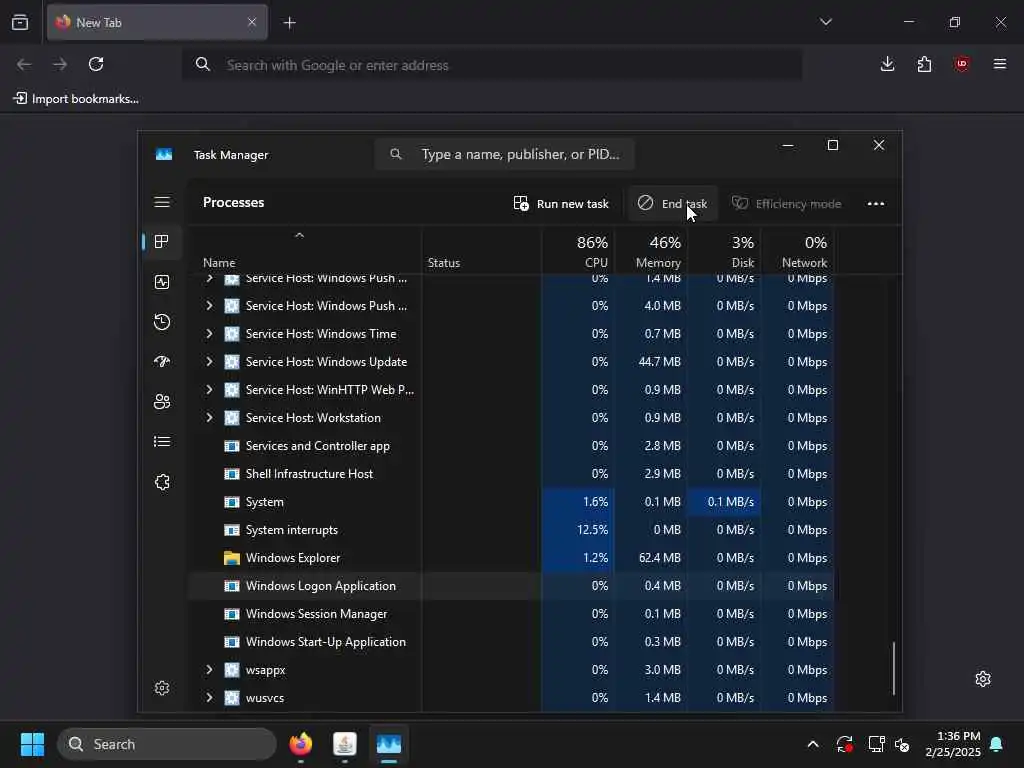Click 44.7 MB memory value of Windows Update
1024x768 pixels.
pos(660,362)
